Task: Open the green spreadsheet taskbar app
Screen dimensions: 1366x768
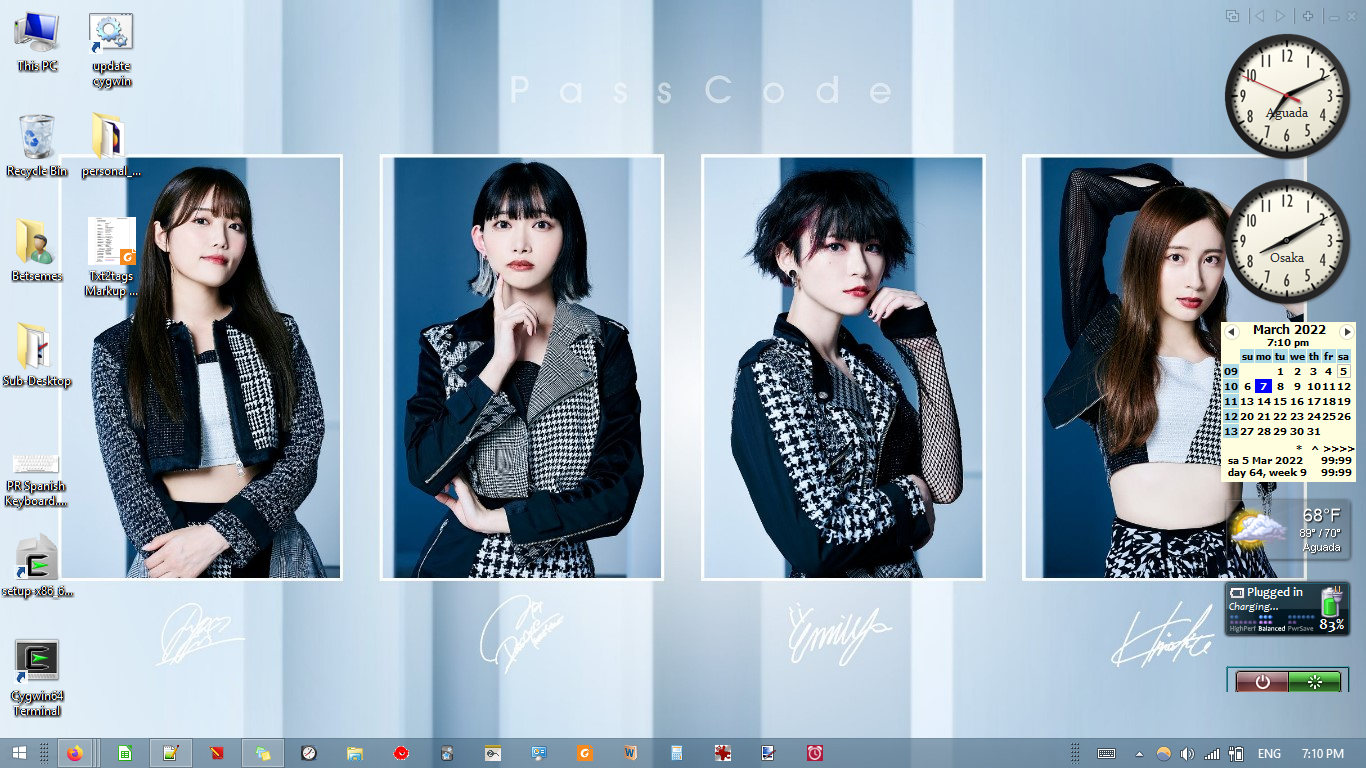Action: tap(125, 753)
